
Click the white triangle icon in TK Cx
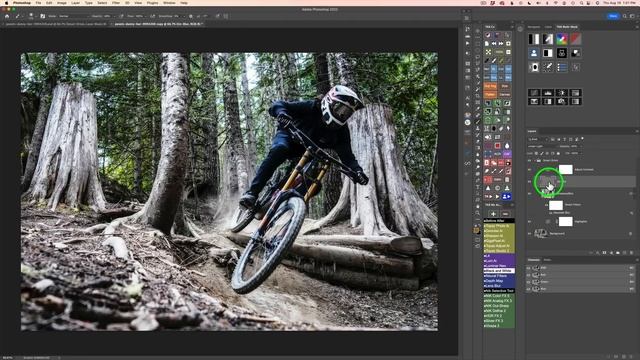[488, 188]
